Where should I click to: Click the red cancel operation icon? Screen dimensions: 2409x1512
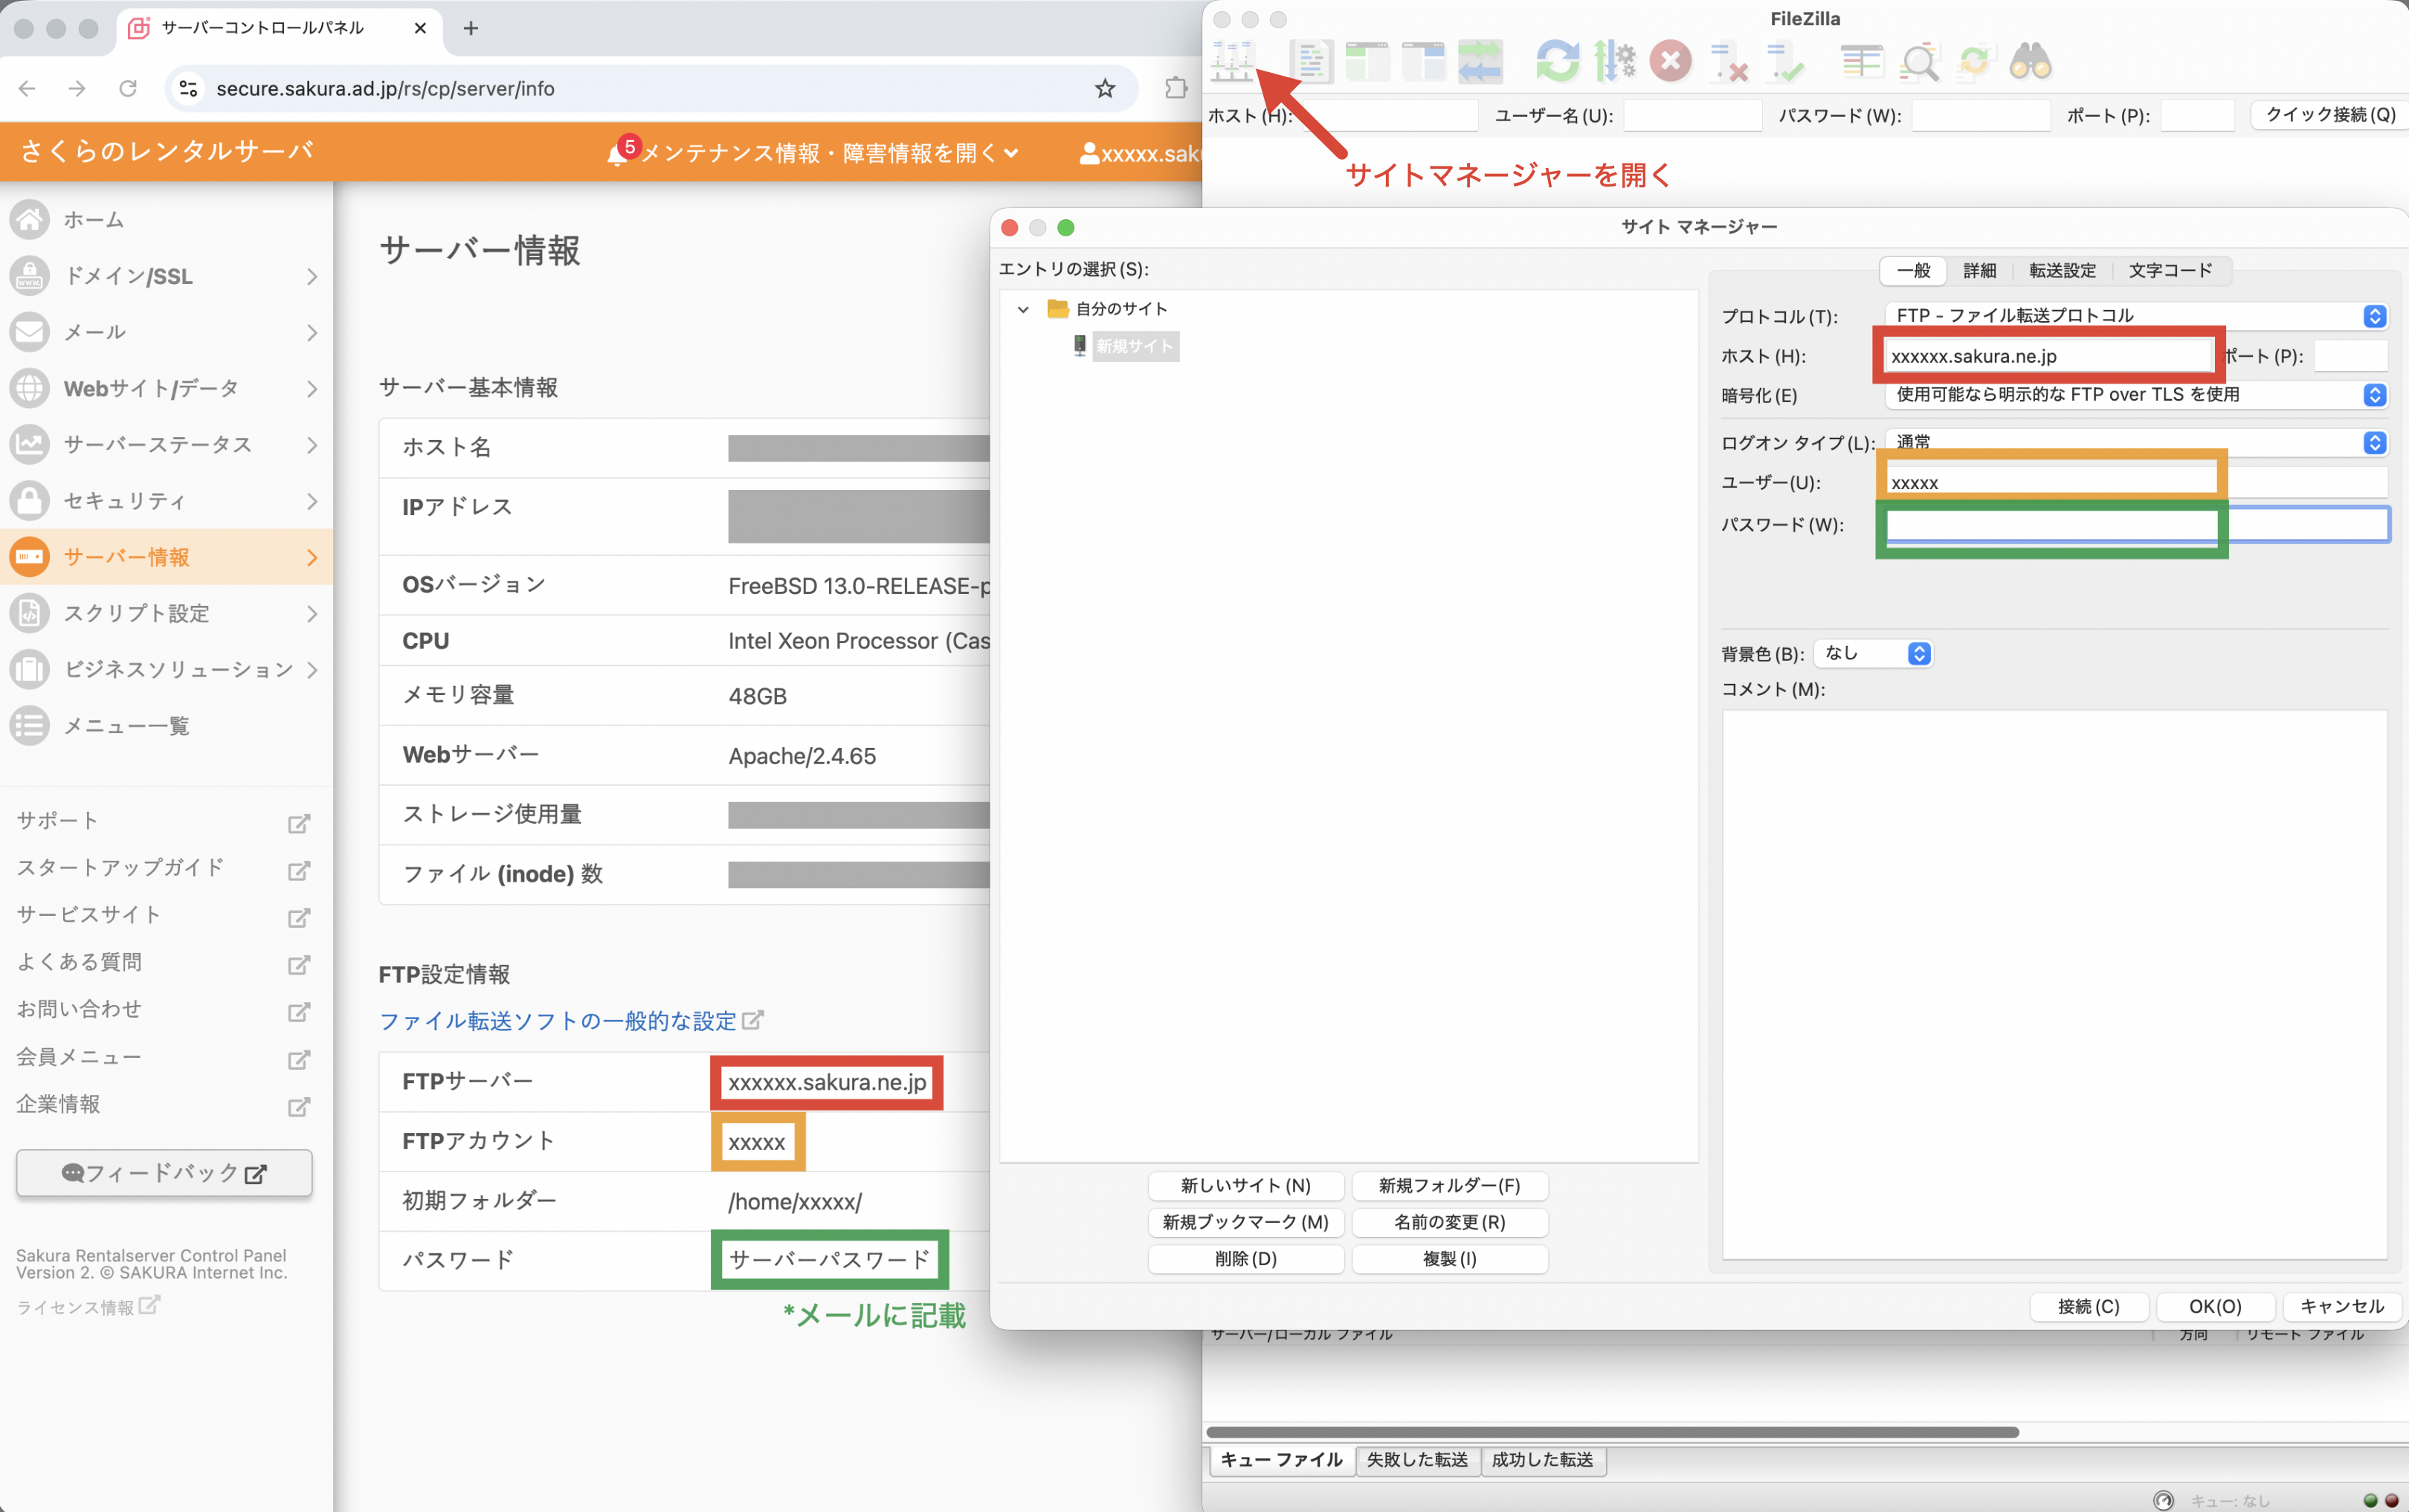(1670, 62)
